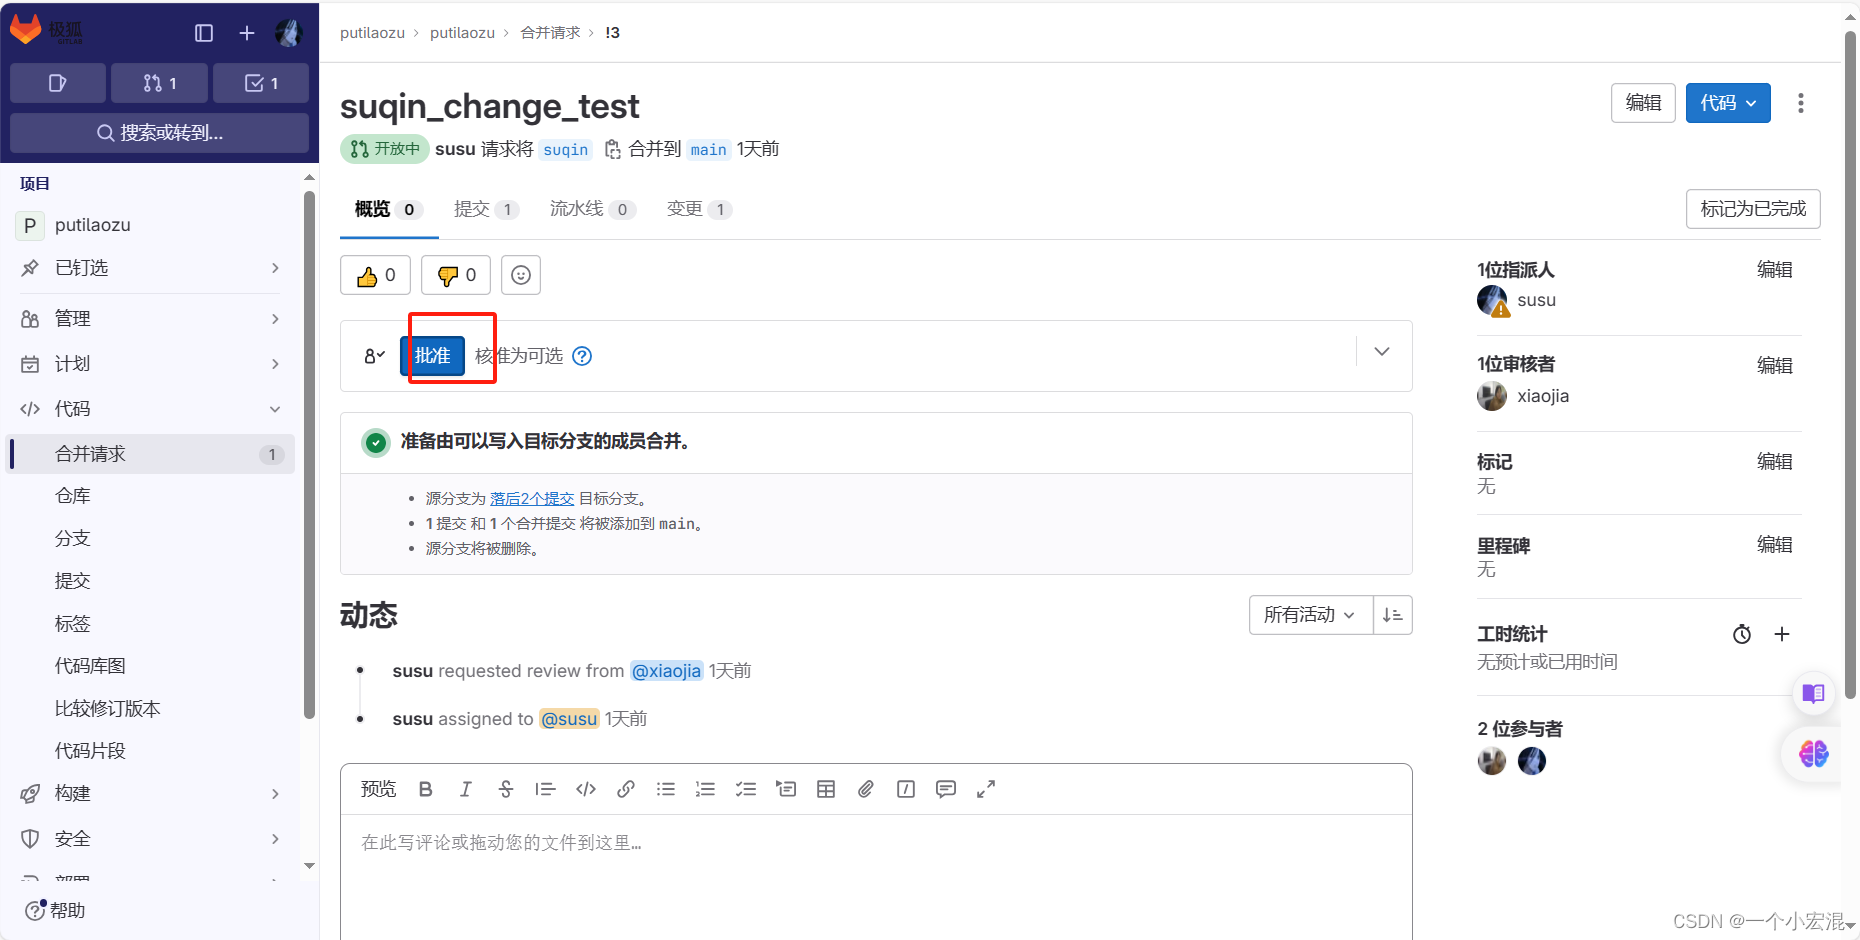
Task: Give a thumbs up reaction
Action: coord(376,275)
